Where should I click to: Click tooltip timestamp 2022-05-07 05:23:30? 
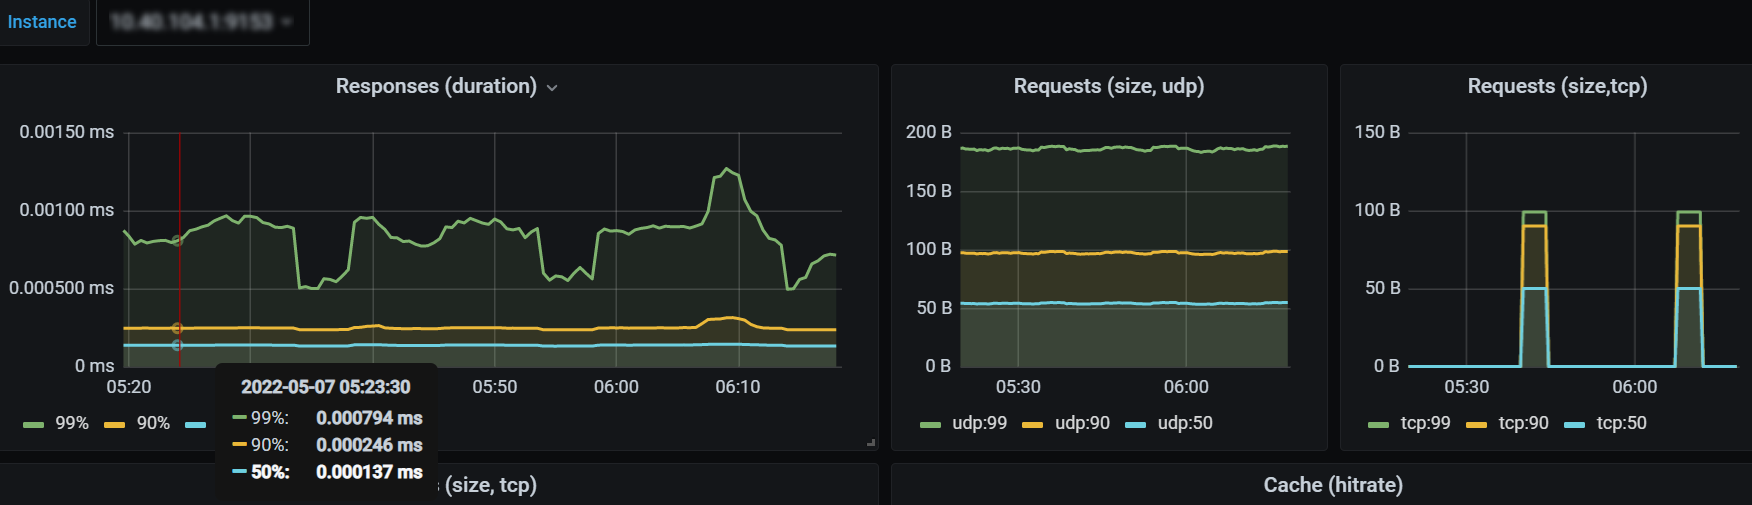(x=326, y=387)
